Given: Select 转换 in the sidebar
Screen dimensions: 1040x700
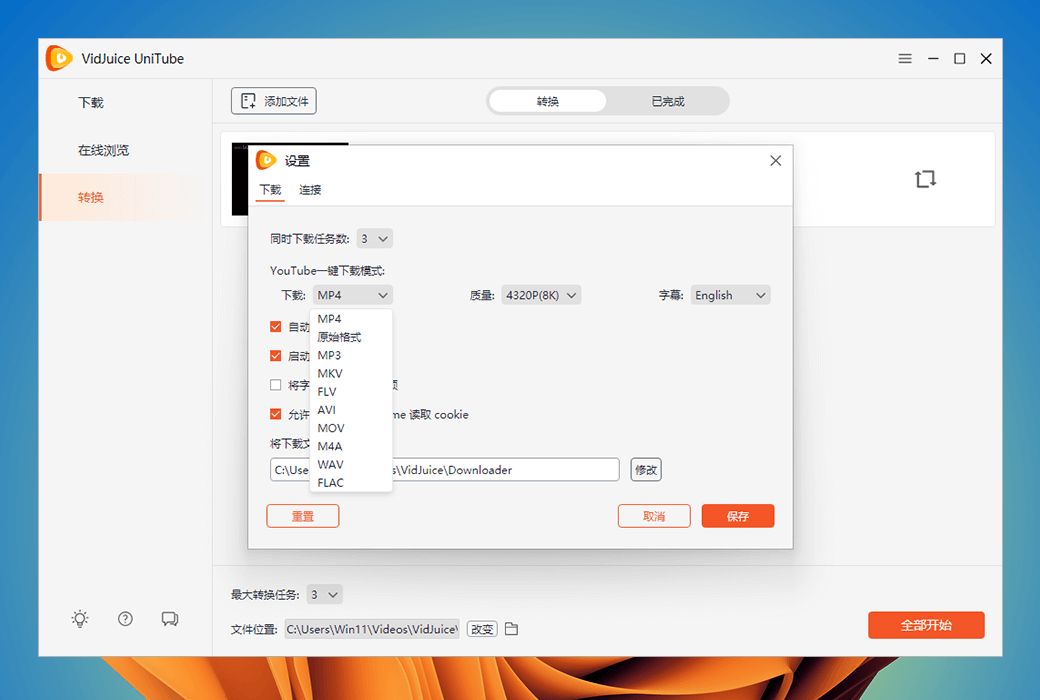Looking at the screenshot, I should coord(123,197).
